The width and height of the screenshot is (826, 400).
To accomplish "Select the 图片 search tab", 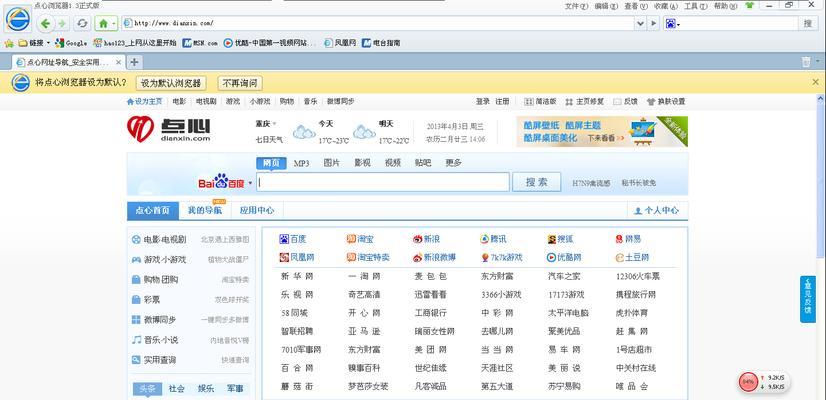I will pyautogui.click(x=332, y=163).
